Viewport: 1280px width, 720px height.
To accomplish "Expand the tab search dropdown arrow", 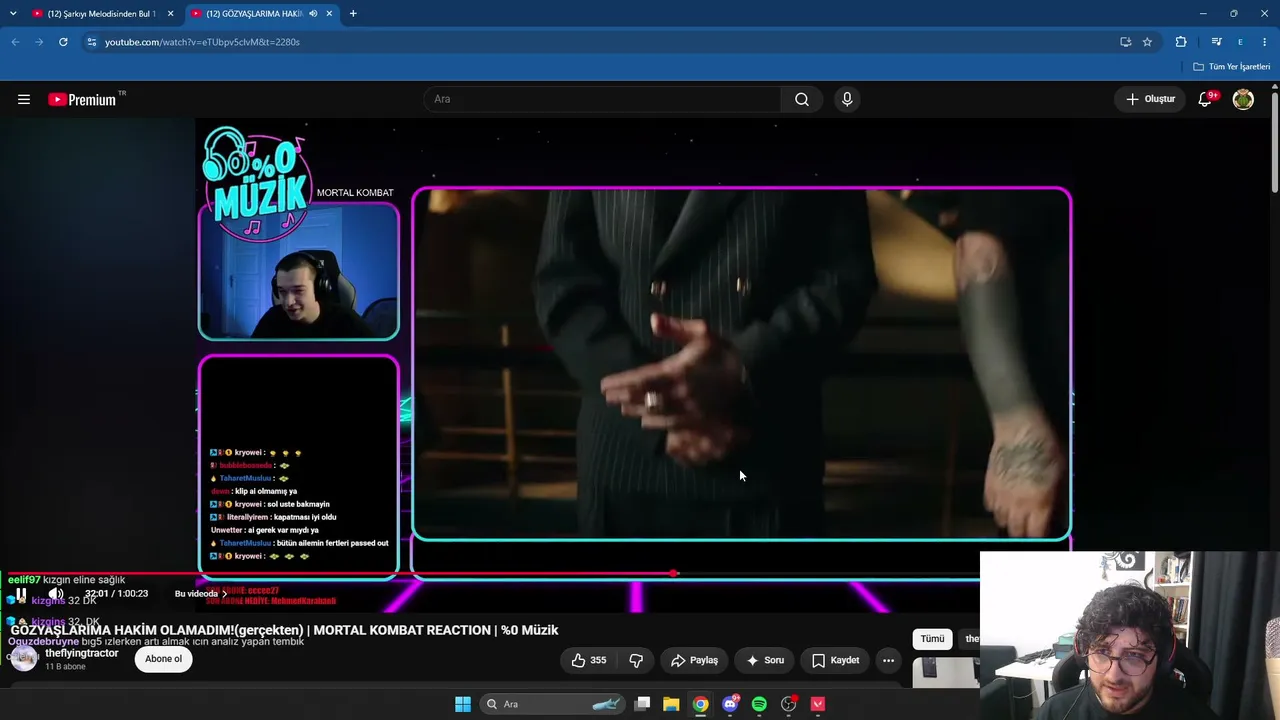I will [13, 14].
